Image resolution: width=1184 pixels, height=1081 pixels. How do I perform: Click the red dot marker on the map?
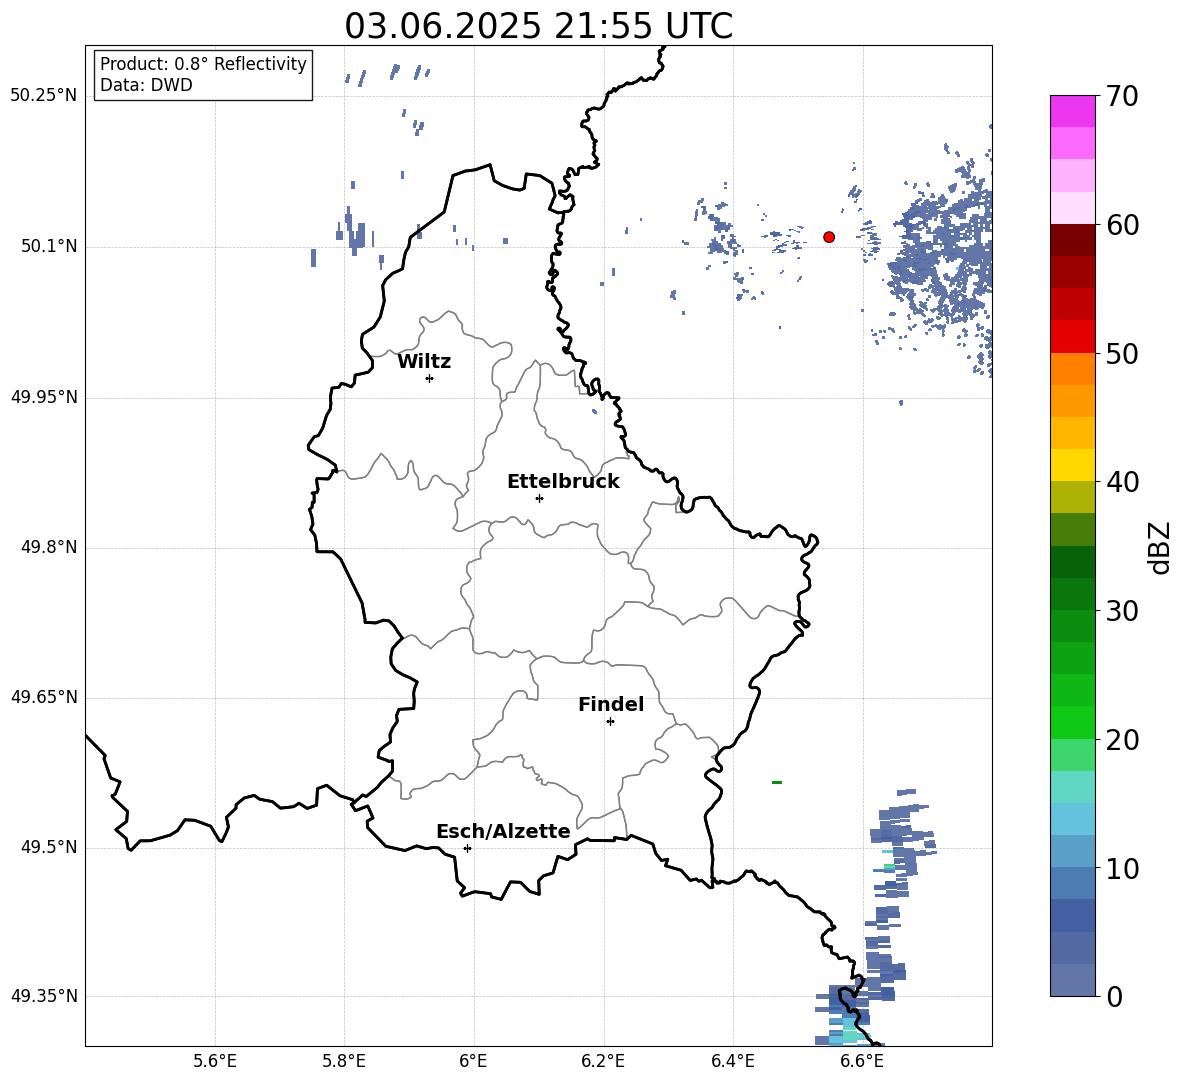[x=829, y=237]
